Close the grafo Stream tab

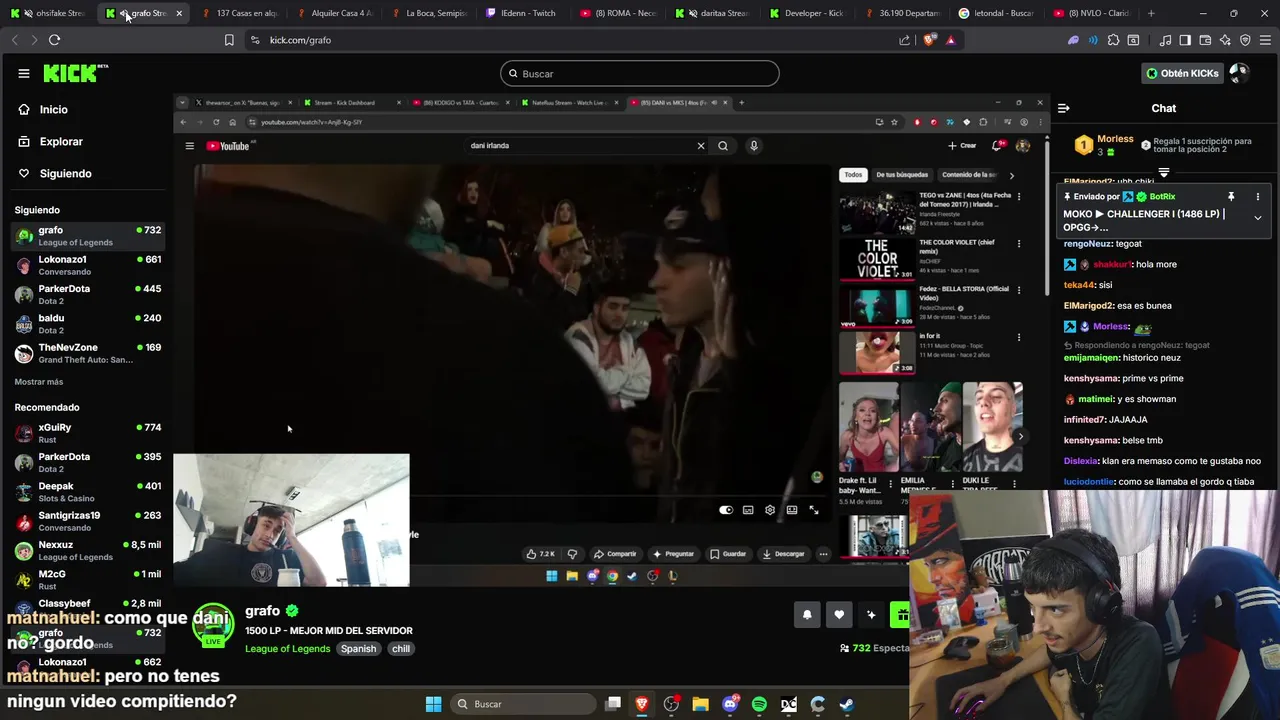[x=179, y=13]
